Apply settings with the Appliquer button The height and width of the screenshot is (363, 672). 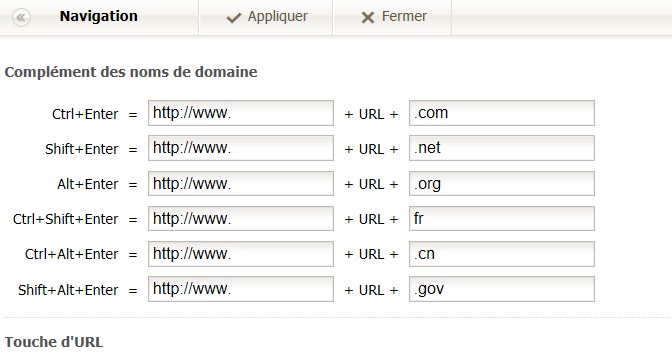266,17
